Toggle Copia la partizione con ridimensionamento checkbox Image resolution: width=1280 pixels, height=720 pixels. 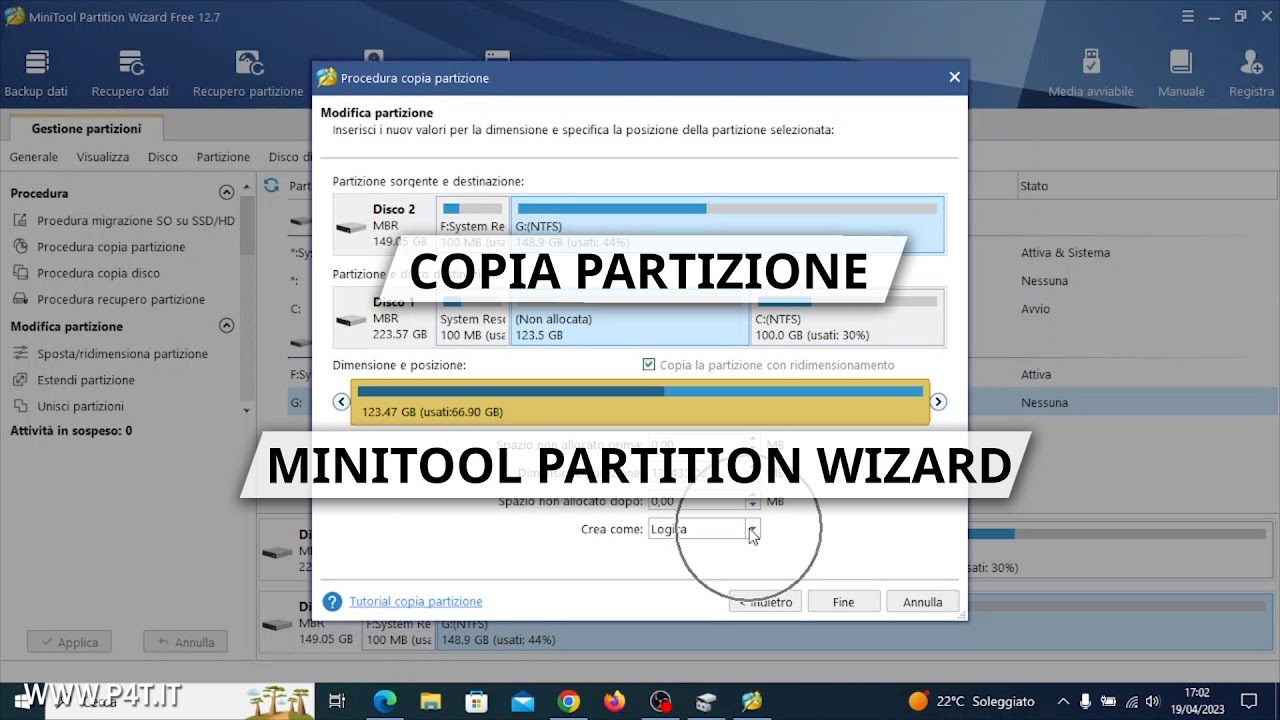click(649, 365)
